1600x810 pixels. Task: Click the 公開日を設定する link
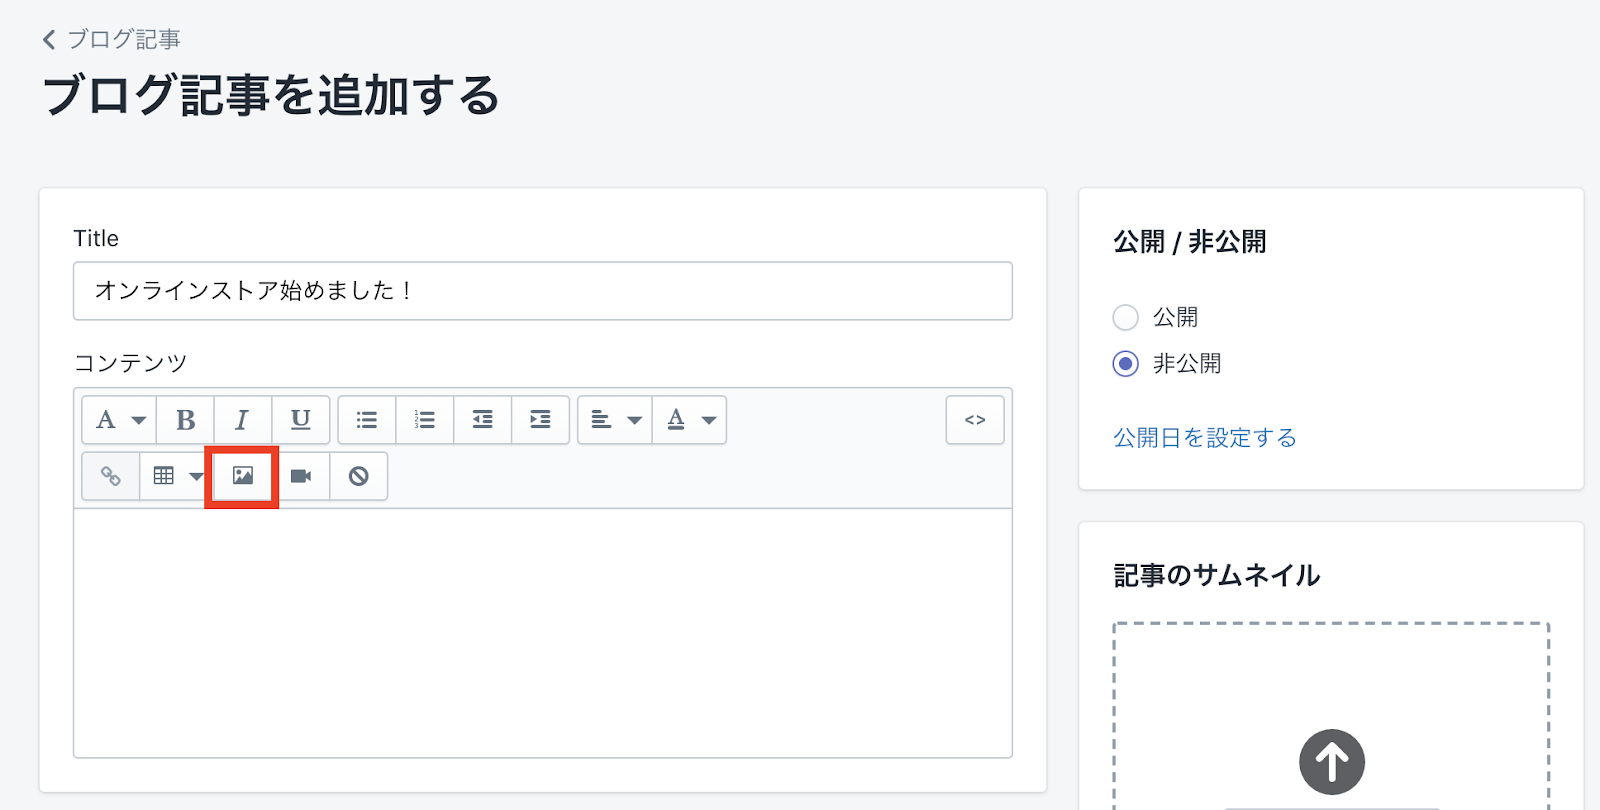click(1205, 438)
